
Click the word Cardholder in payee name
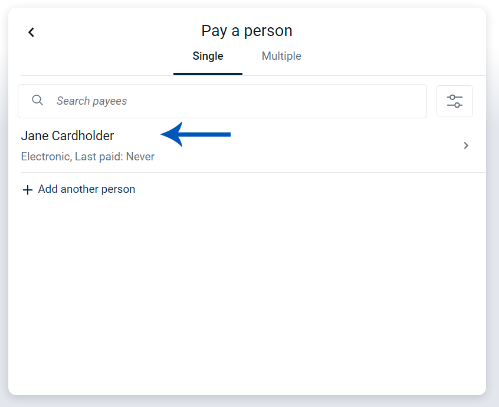pos(83,136)
